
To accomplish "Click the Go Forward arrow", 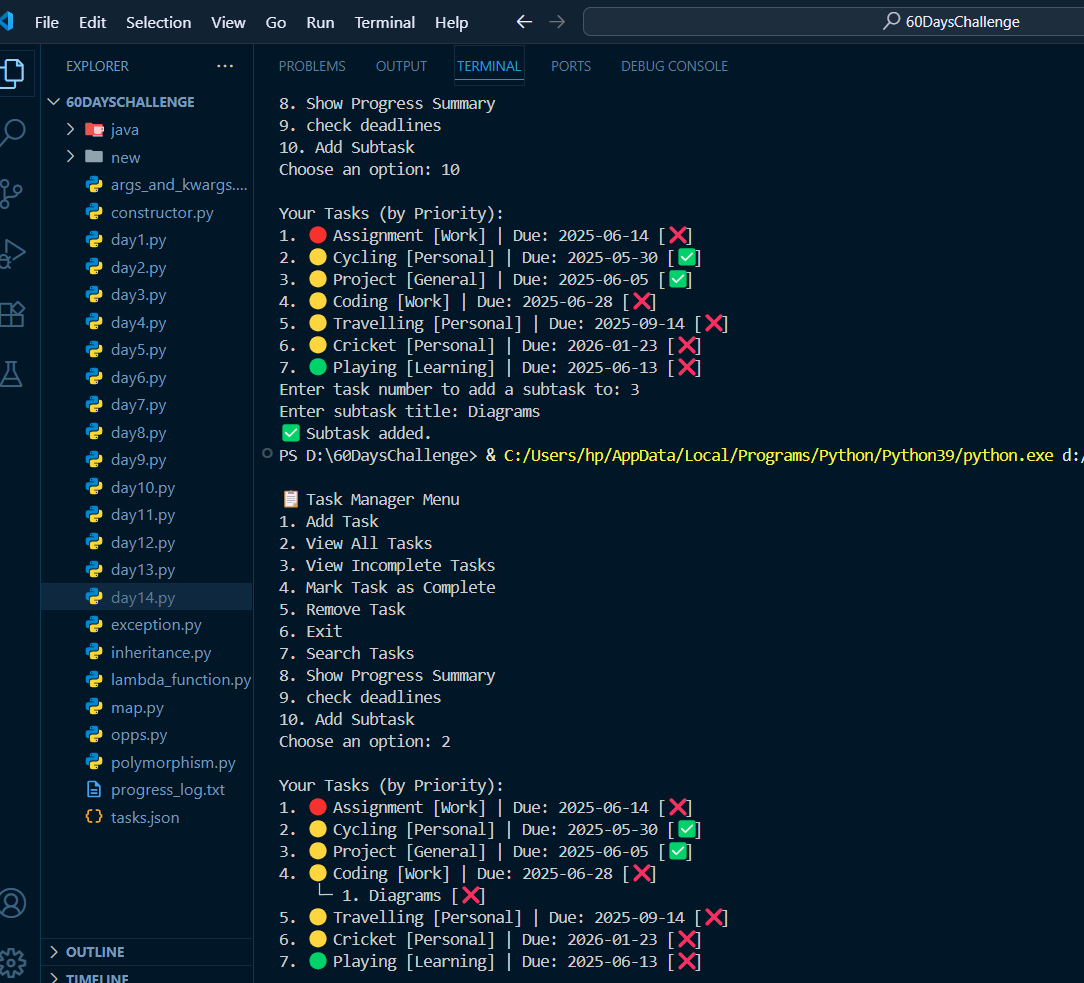I will pyautogui.click(x=557, y=22).
